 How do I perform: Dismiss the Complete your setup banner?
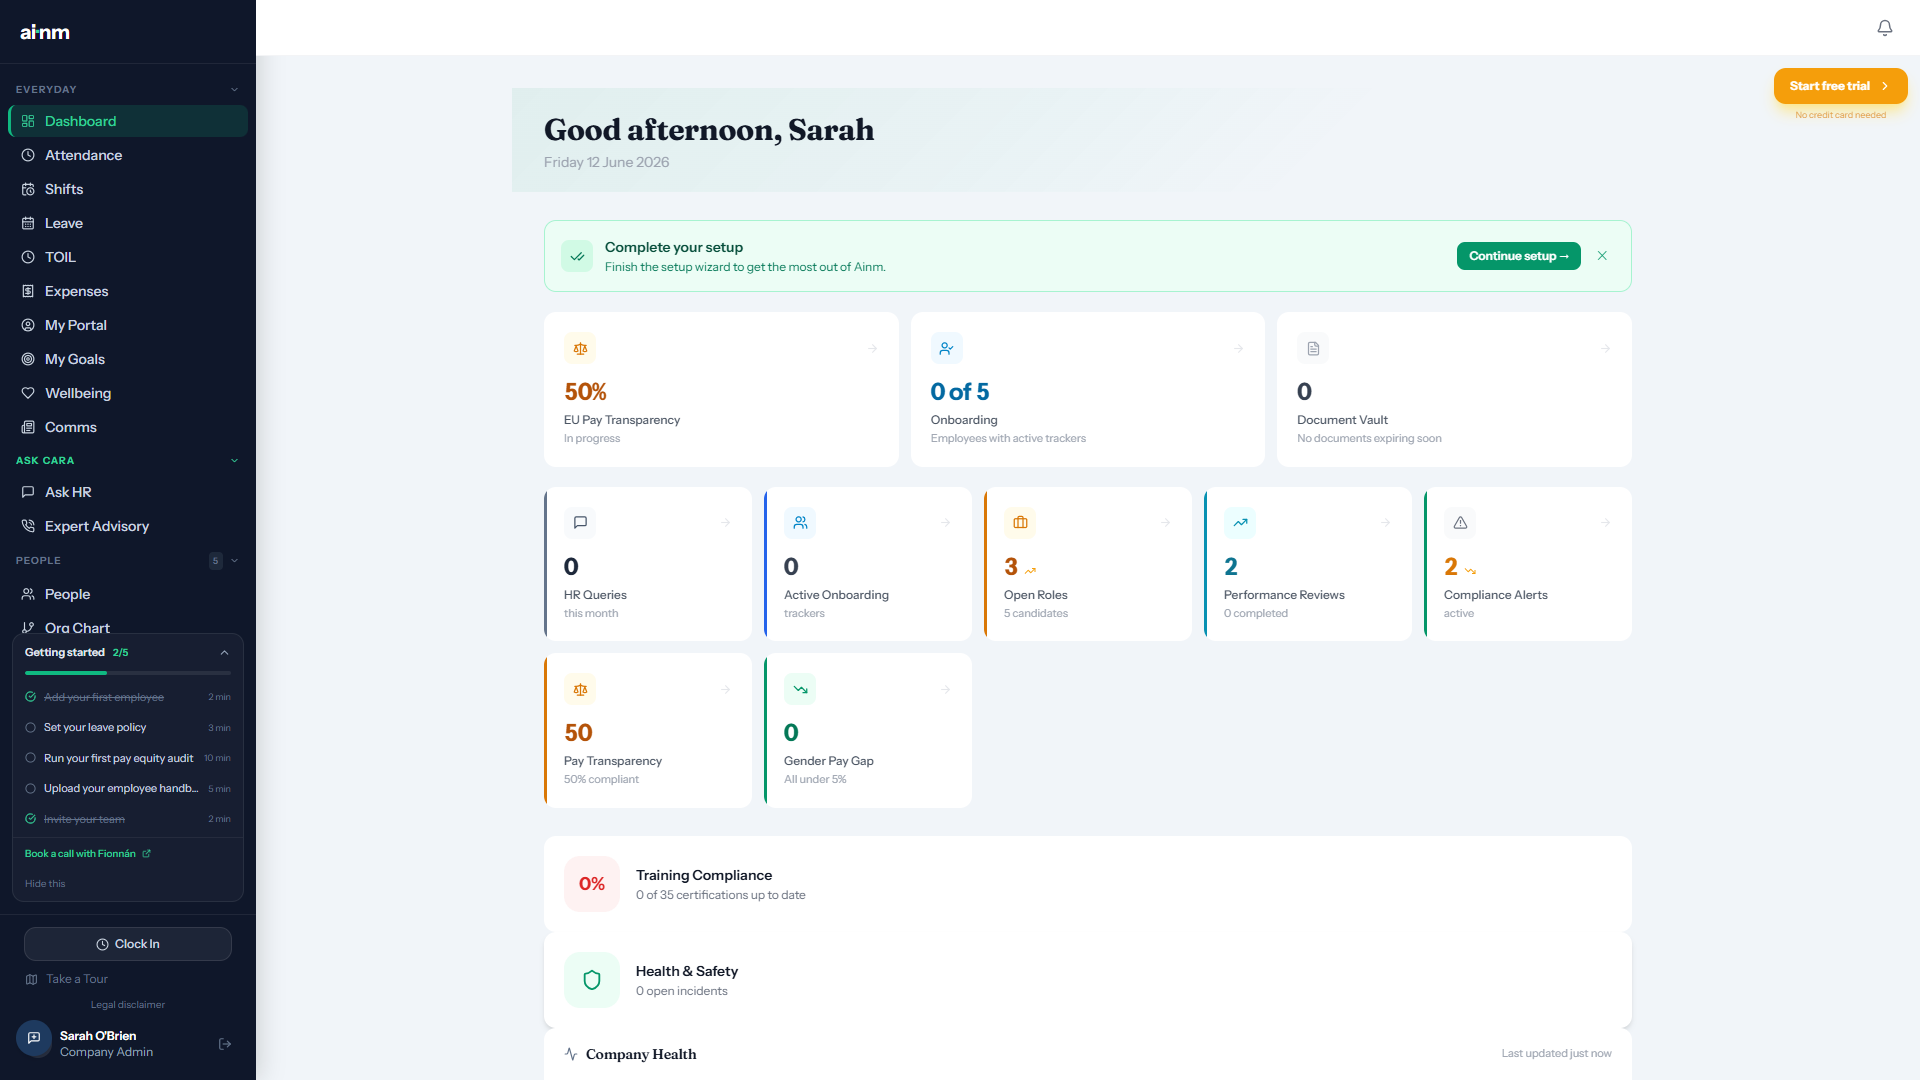tap(1602, 256)
